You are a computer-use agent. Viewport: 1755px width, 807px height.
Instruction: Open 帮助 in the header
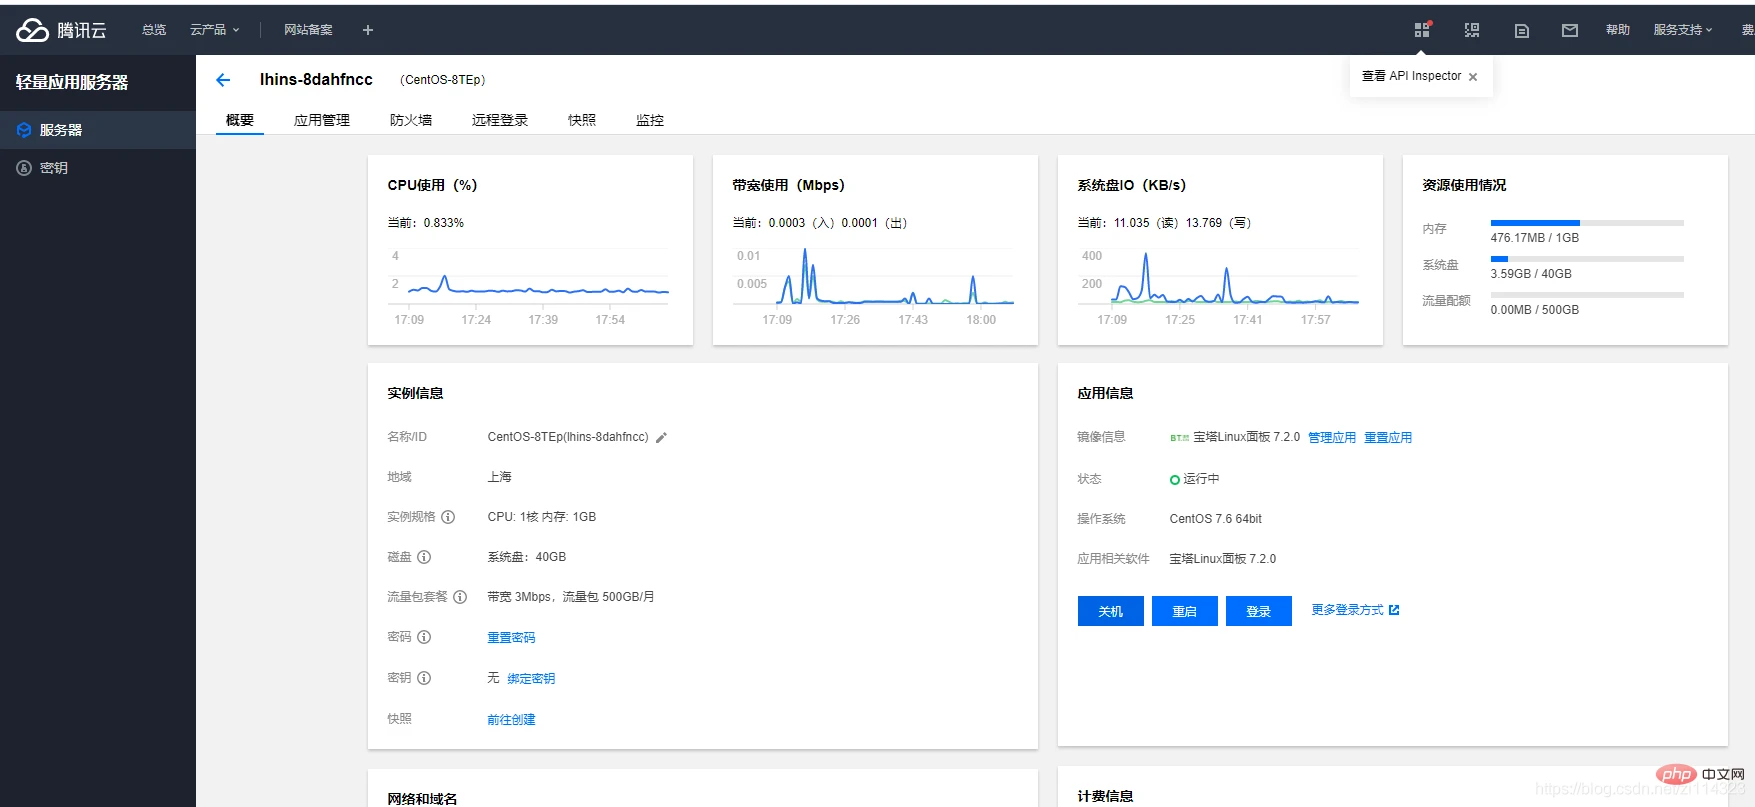click(x=1618, y=30)
